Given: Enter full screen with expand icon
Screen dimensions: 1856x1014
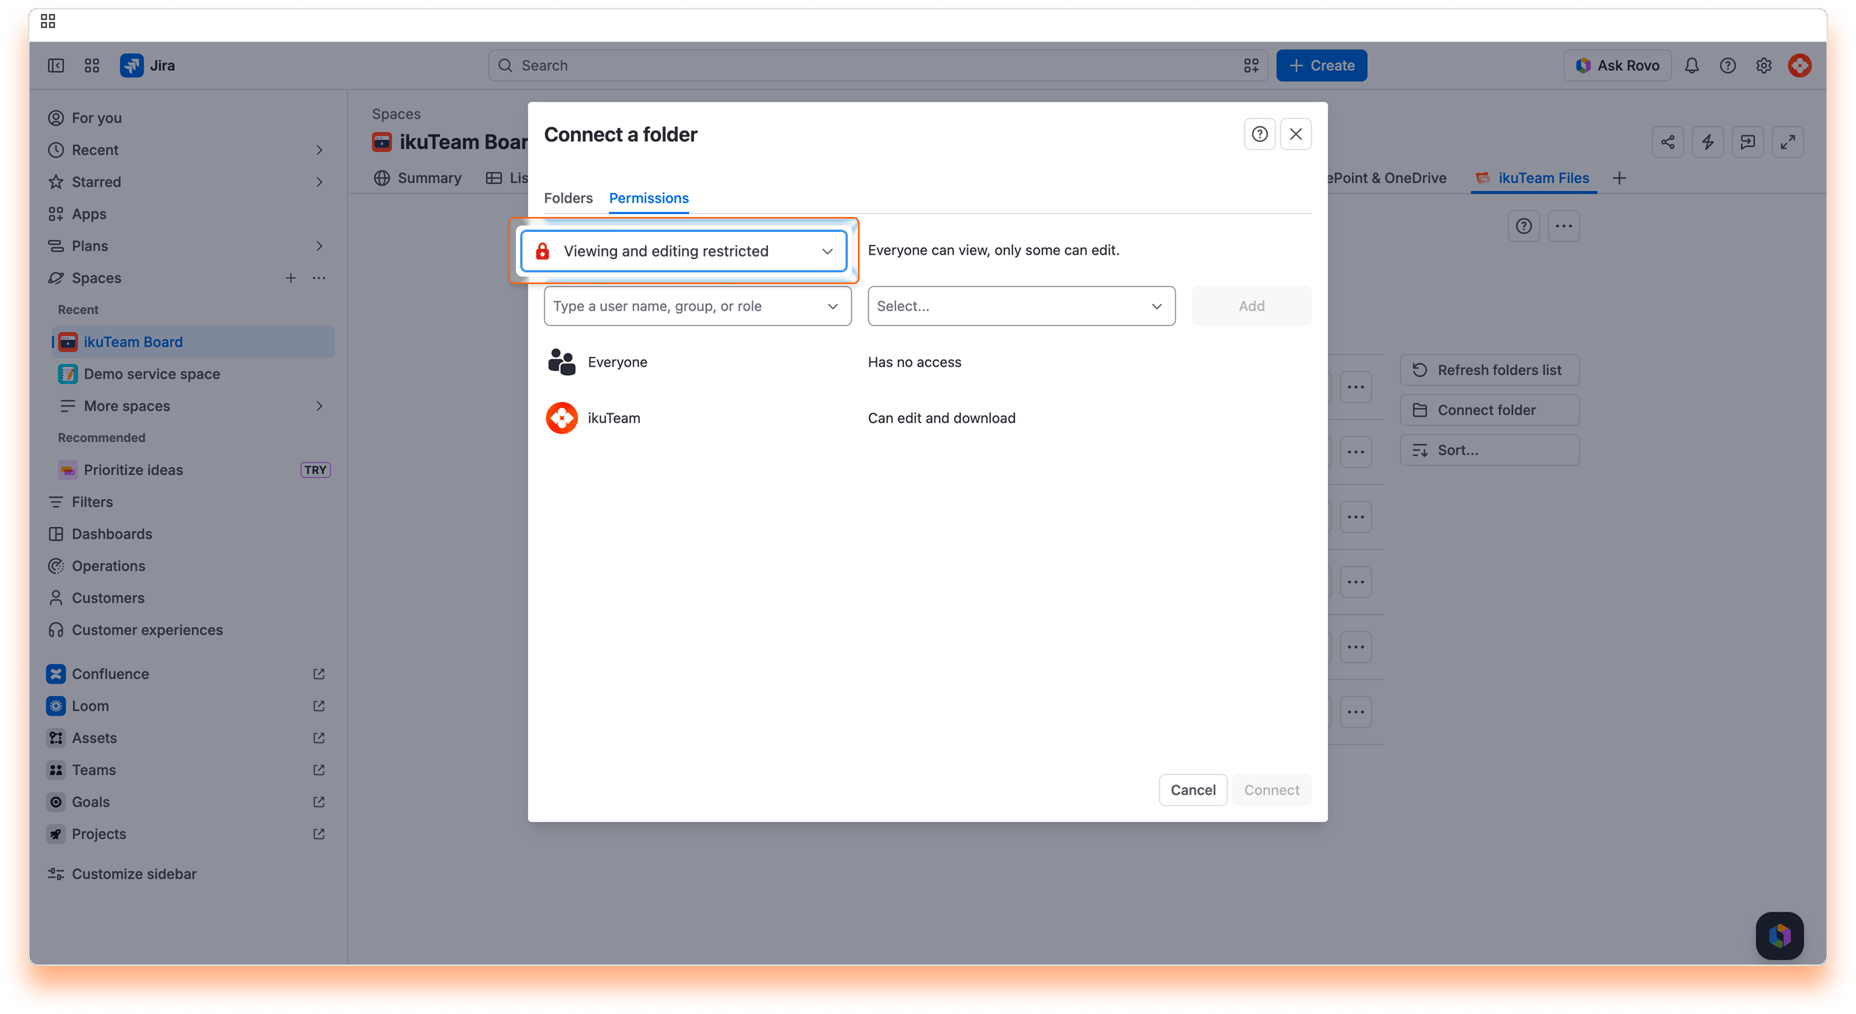Looking at the screenshot, I should [1787, 142].
